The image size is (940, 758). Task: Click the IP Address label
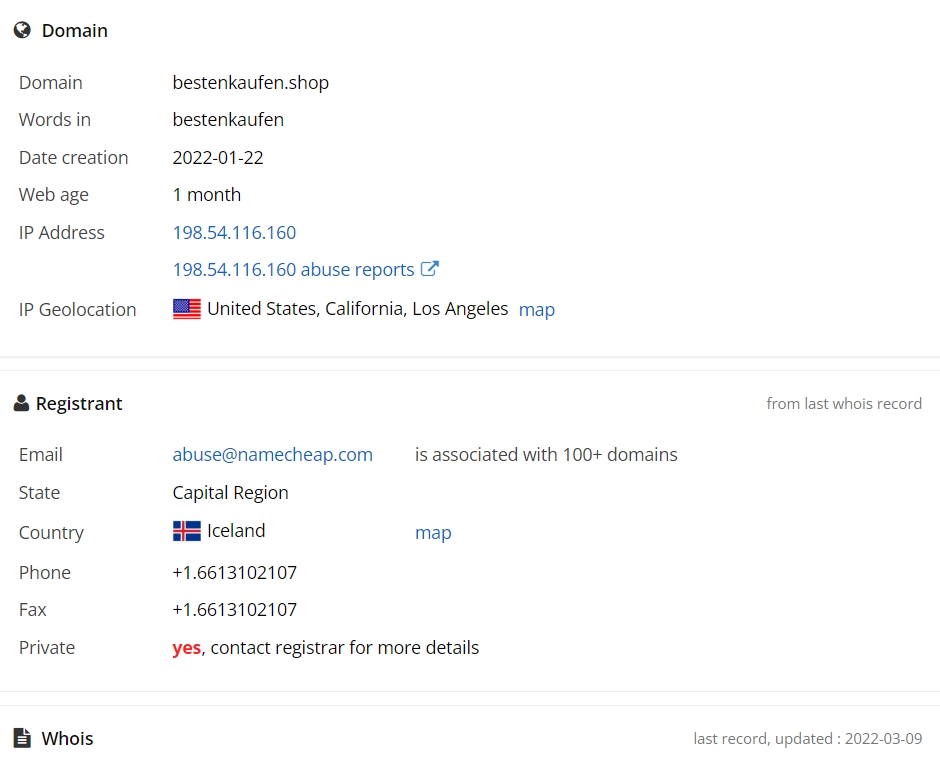point(62,232)
